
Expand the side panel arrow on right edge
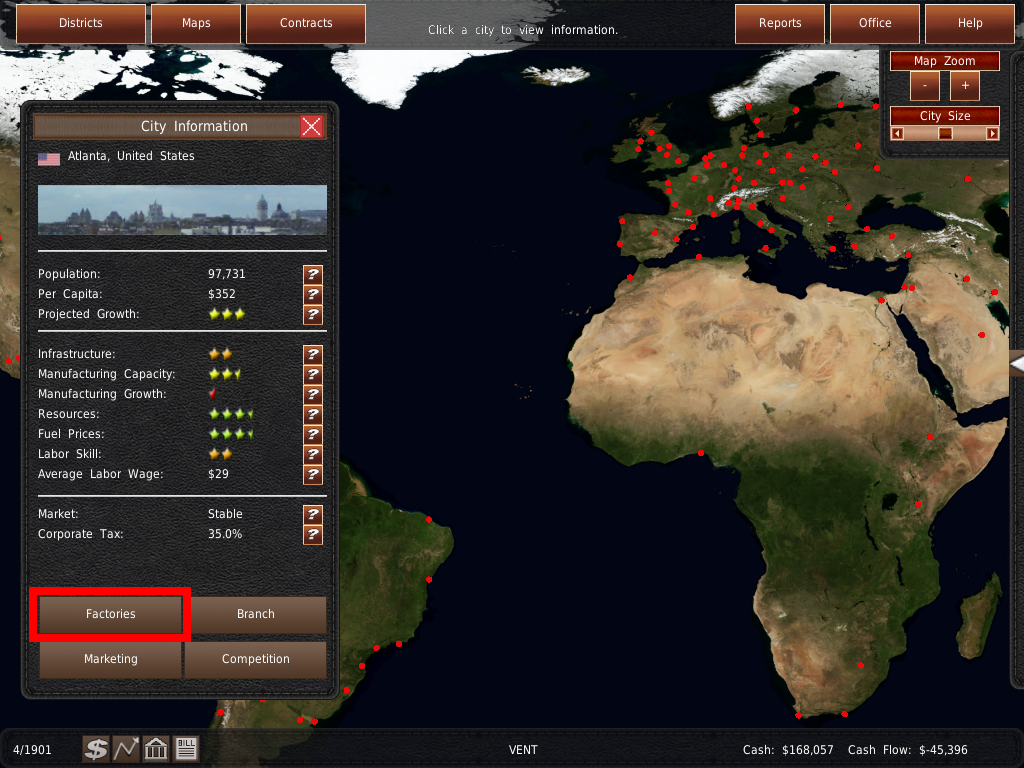(x=1016, y=365)
